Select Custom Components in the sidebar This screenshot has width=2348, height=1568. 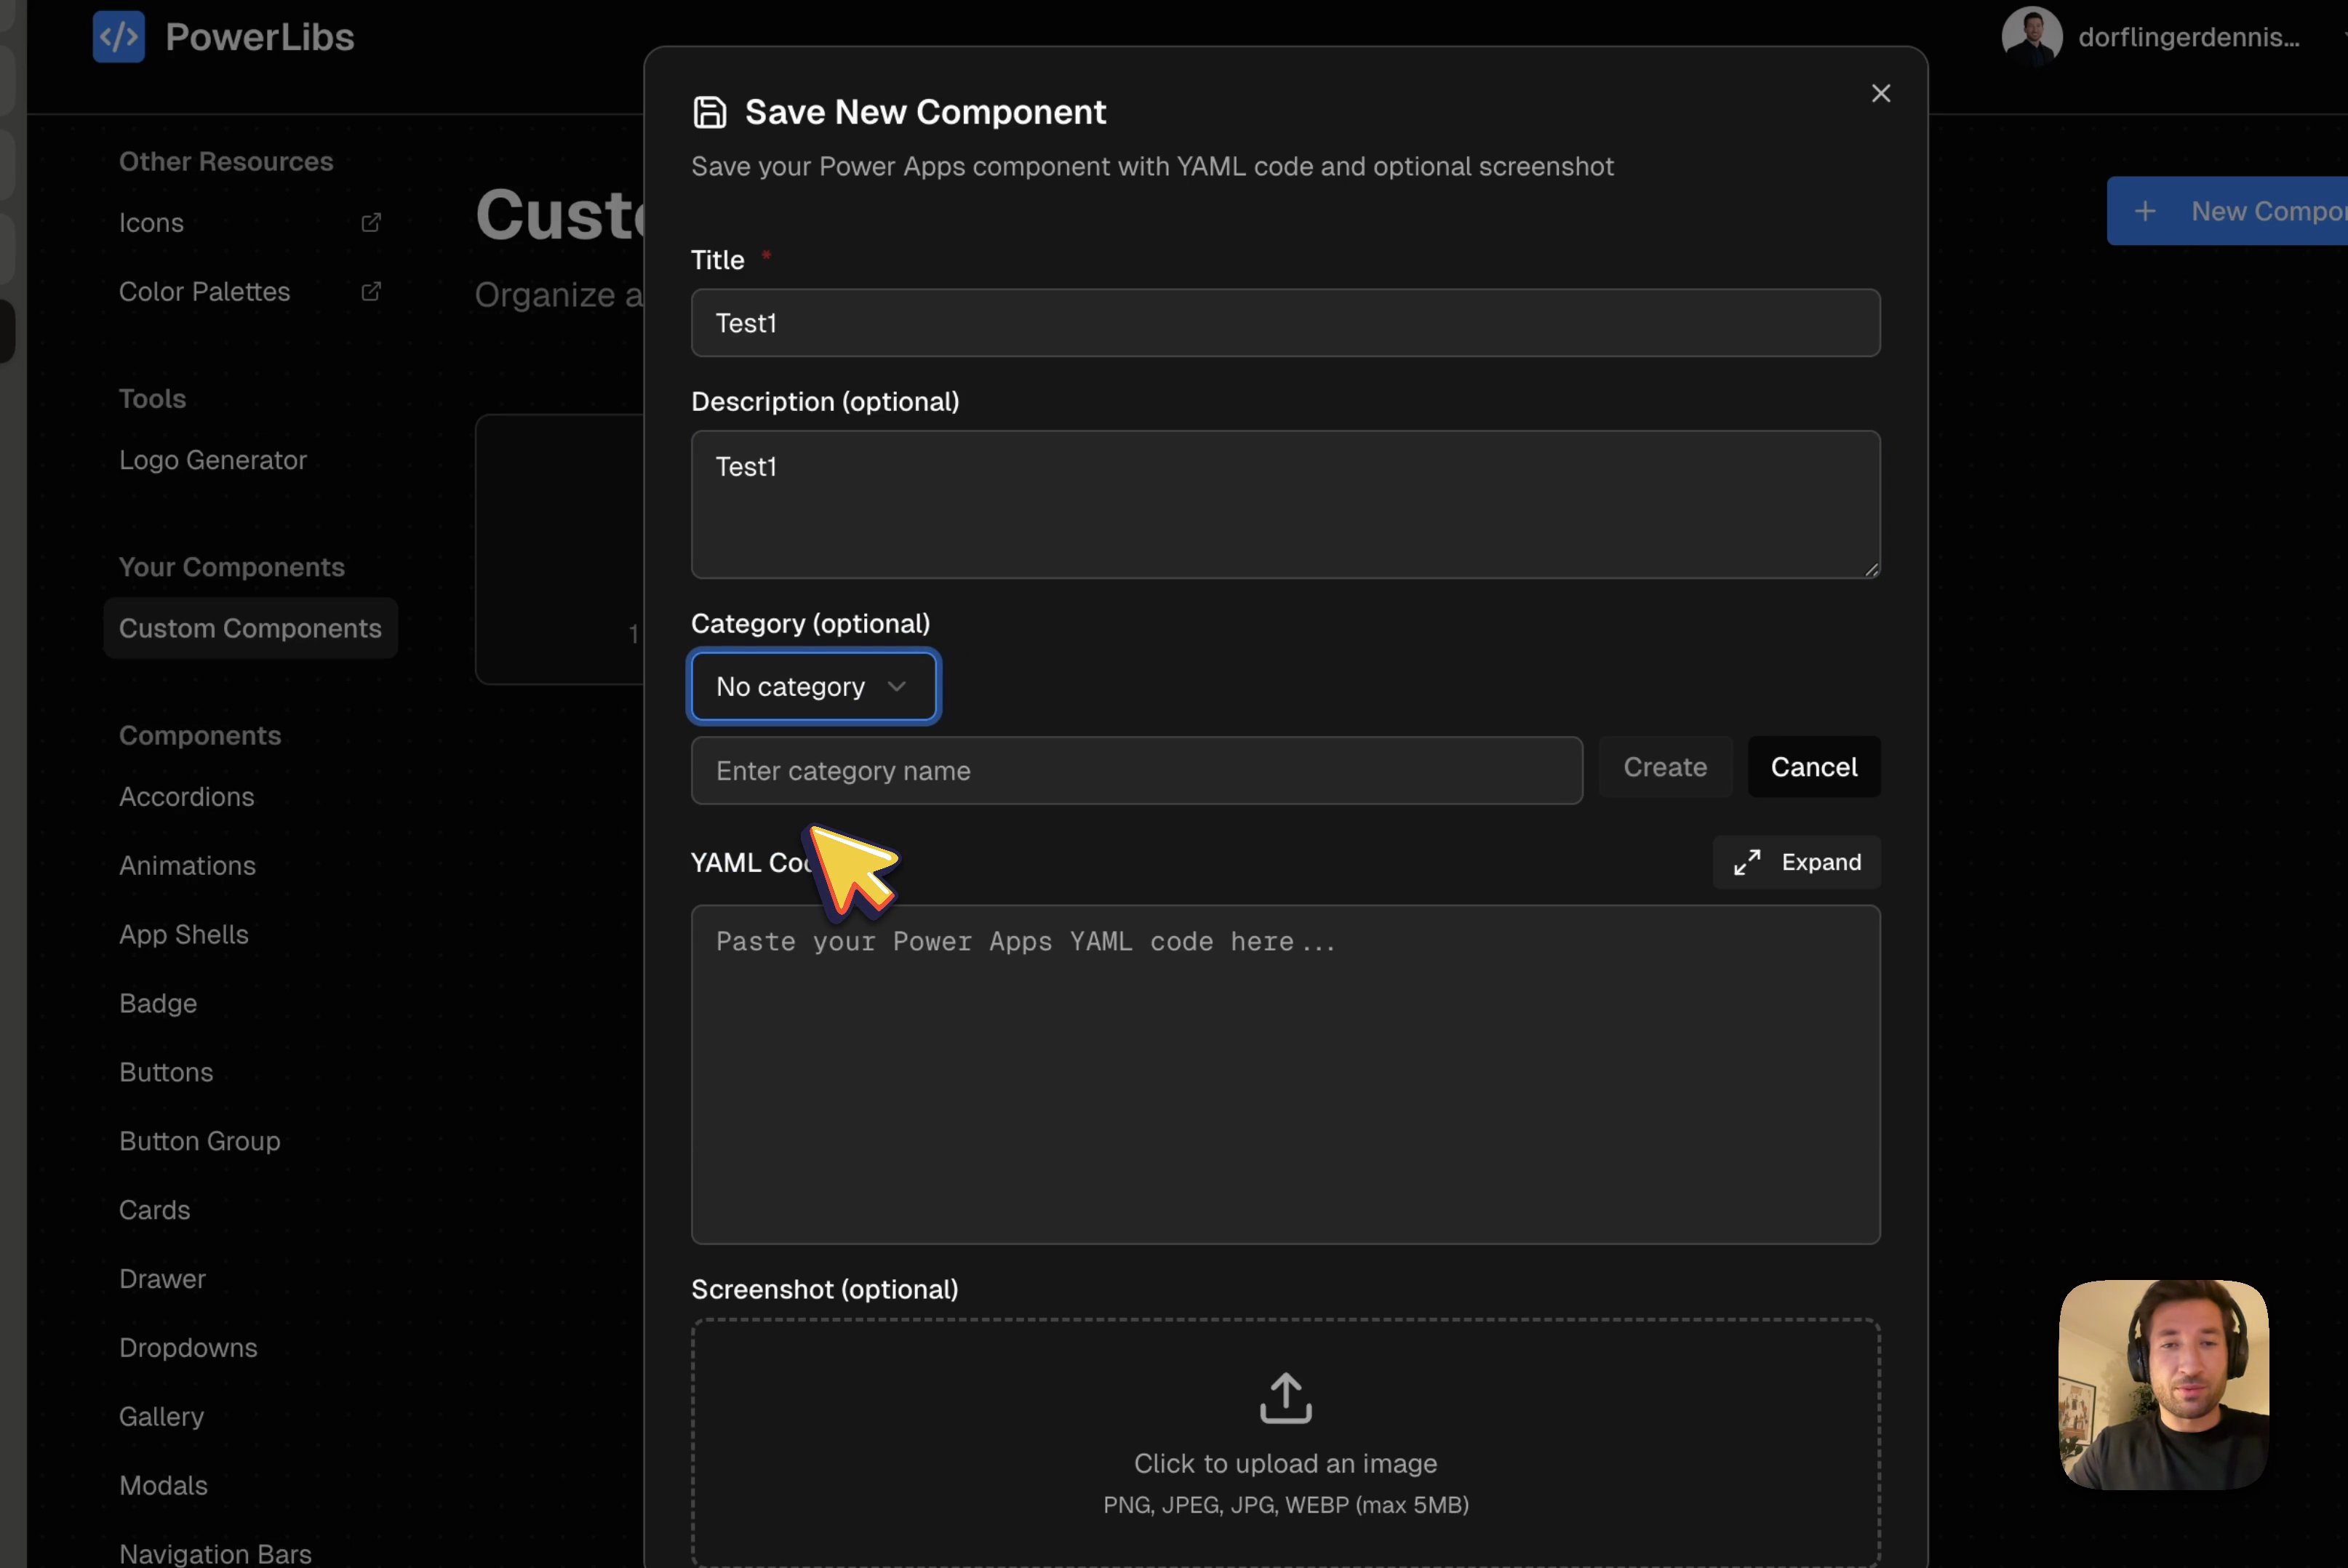pos(250,628)
